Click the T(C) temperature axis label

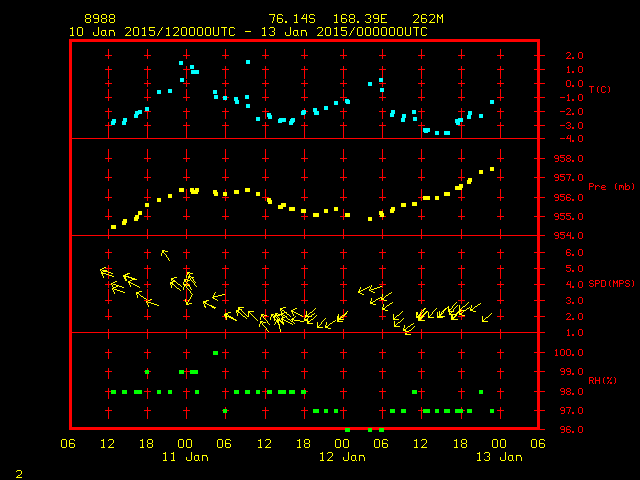(x=600, y=89)
